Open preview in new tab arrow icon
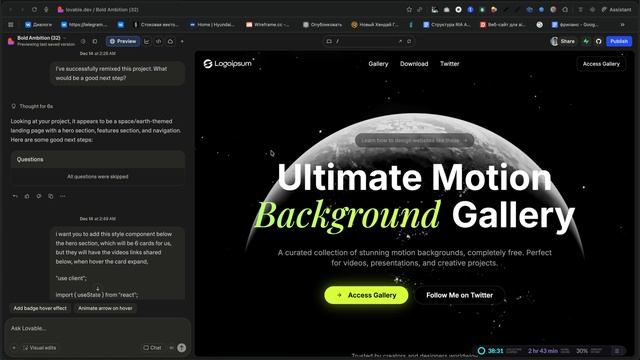The height and width of the screenshot is (360, 640). 400,41
